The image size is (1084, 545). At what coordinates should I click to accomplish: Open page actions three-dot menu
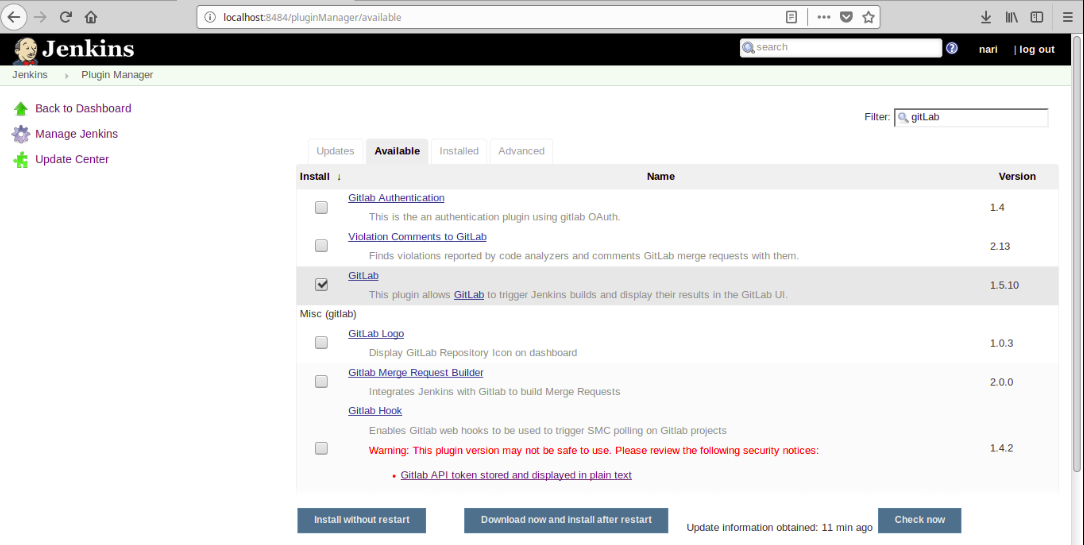823,17
